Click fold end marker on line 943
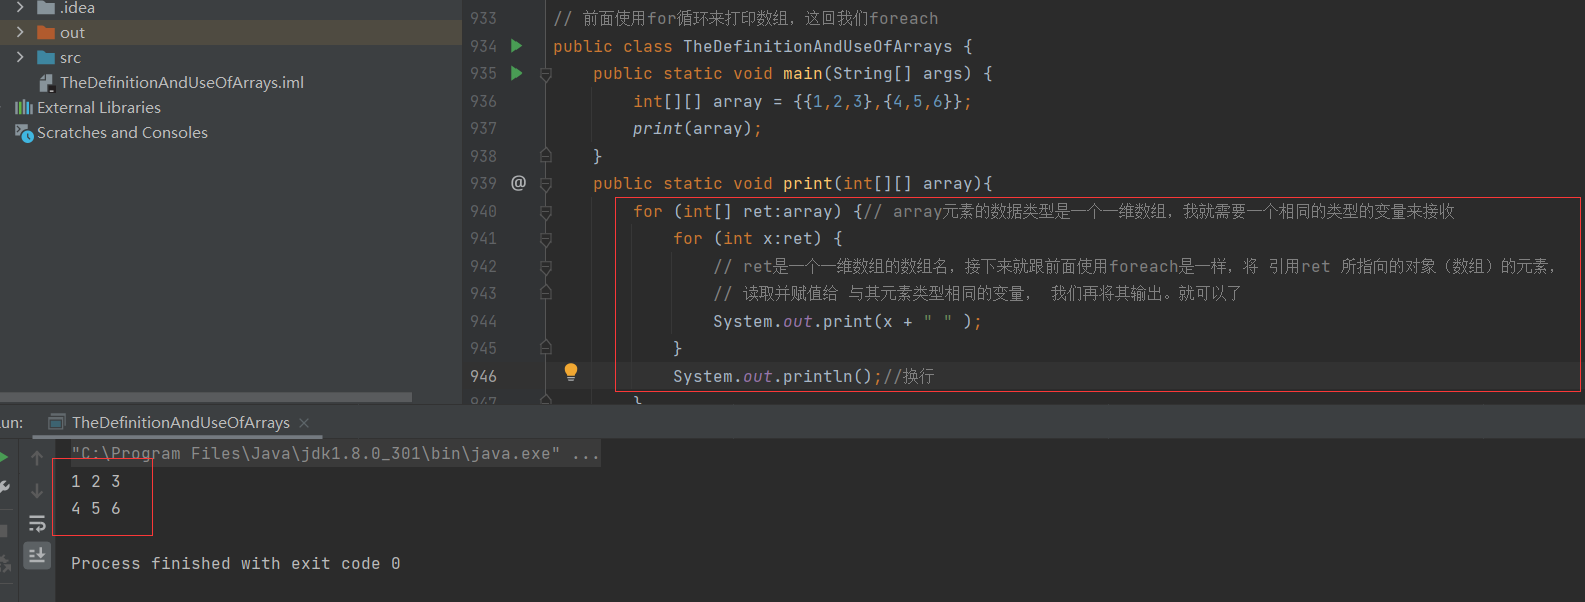Image resolution: width=1585 pixels, height=602 pixels. [546, 293]
